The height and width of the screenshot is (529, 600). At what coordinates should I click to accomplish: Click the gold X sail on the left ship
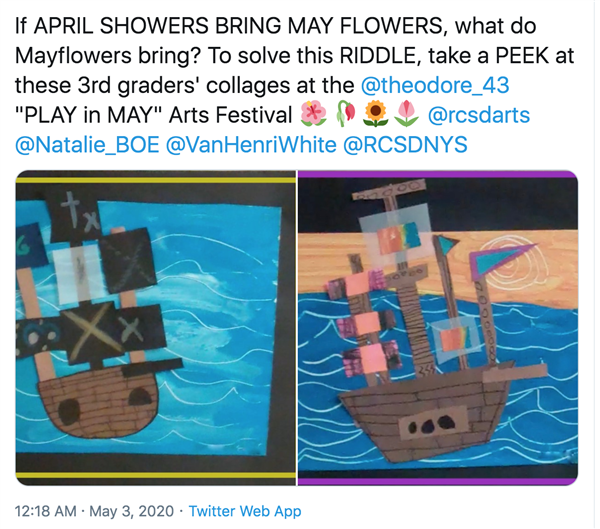click(90, 331)
